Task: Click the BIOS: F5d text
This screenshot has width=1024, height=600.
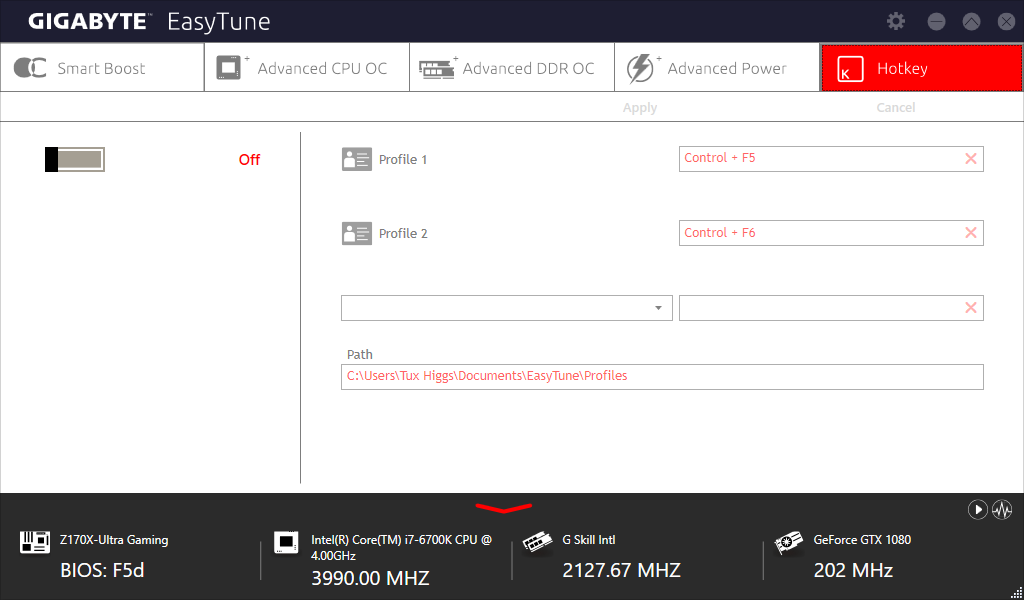Action: coord(103,571)
